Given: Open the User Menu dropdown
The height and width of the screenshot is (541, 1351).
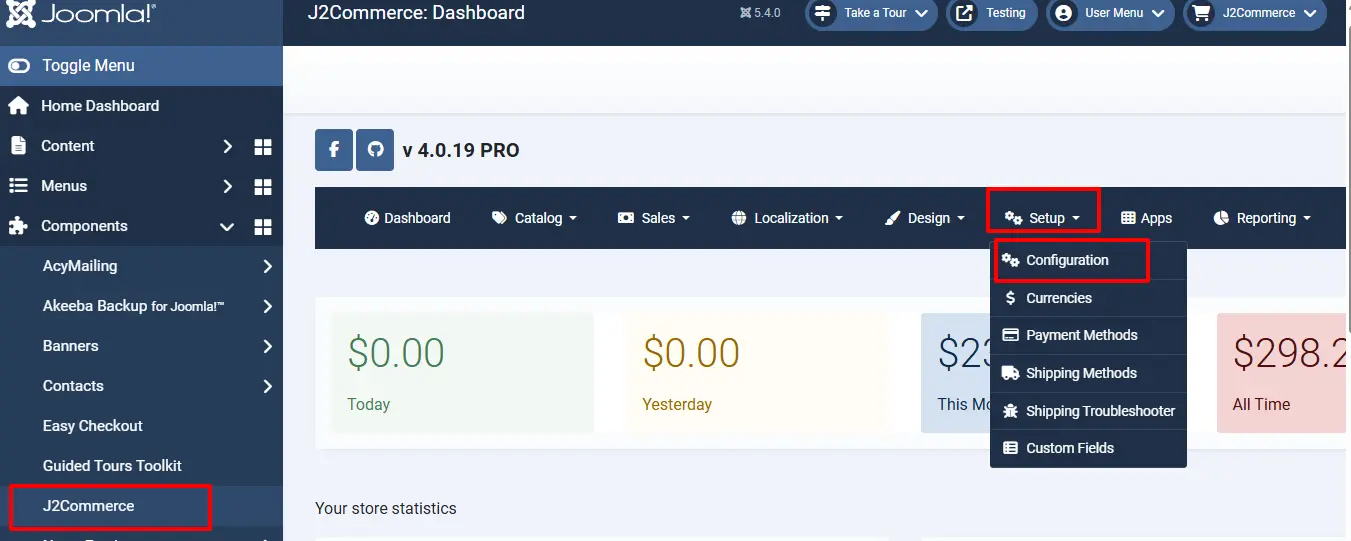Looking at the screenshot, I should [1110, 13].
